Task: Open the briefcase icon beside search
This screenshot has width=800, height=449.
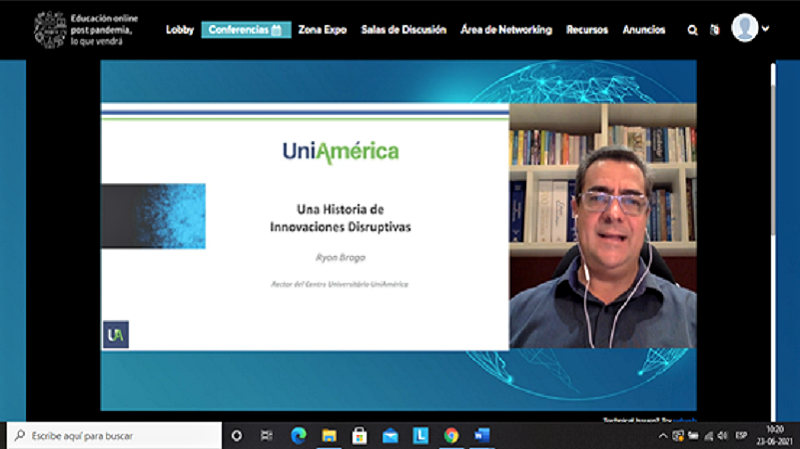Action: [715, 30]
